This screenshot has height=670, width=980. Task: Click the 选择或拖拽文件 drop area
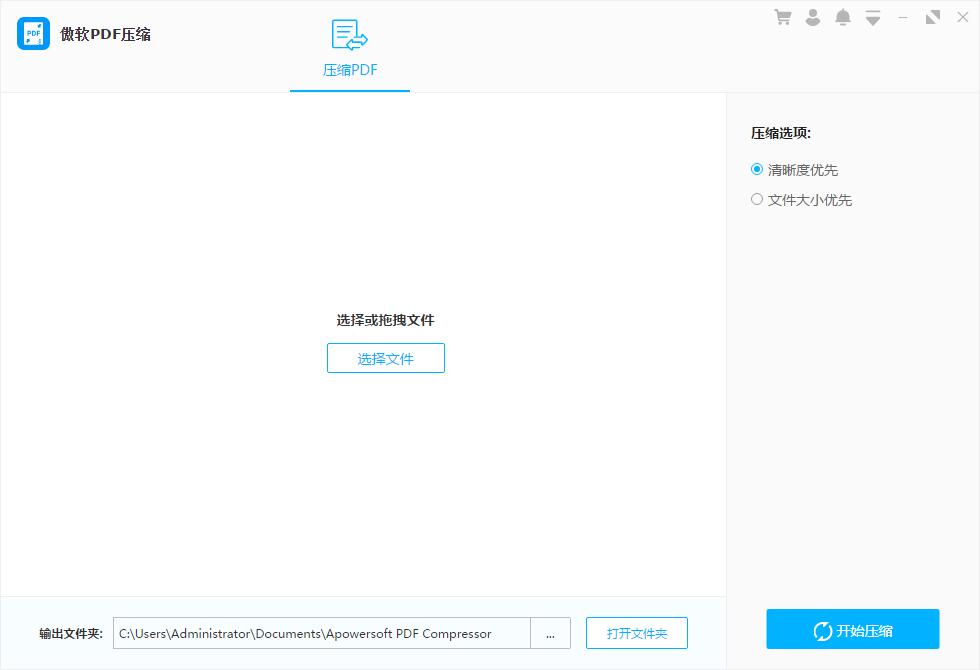[x=385, y=320]
